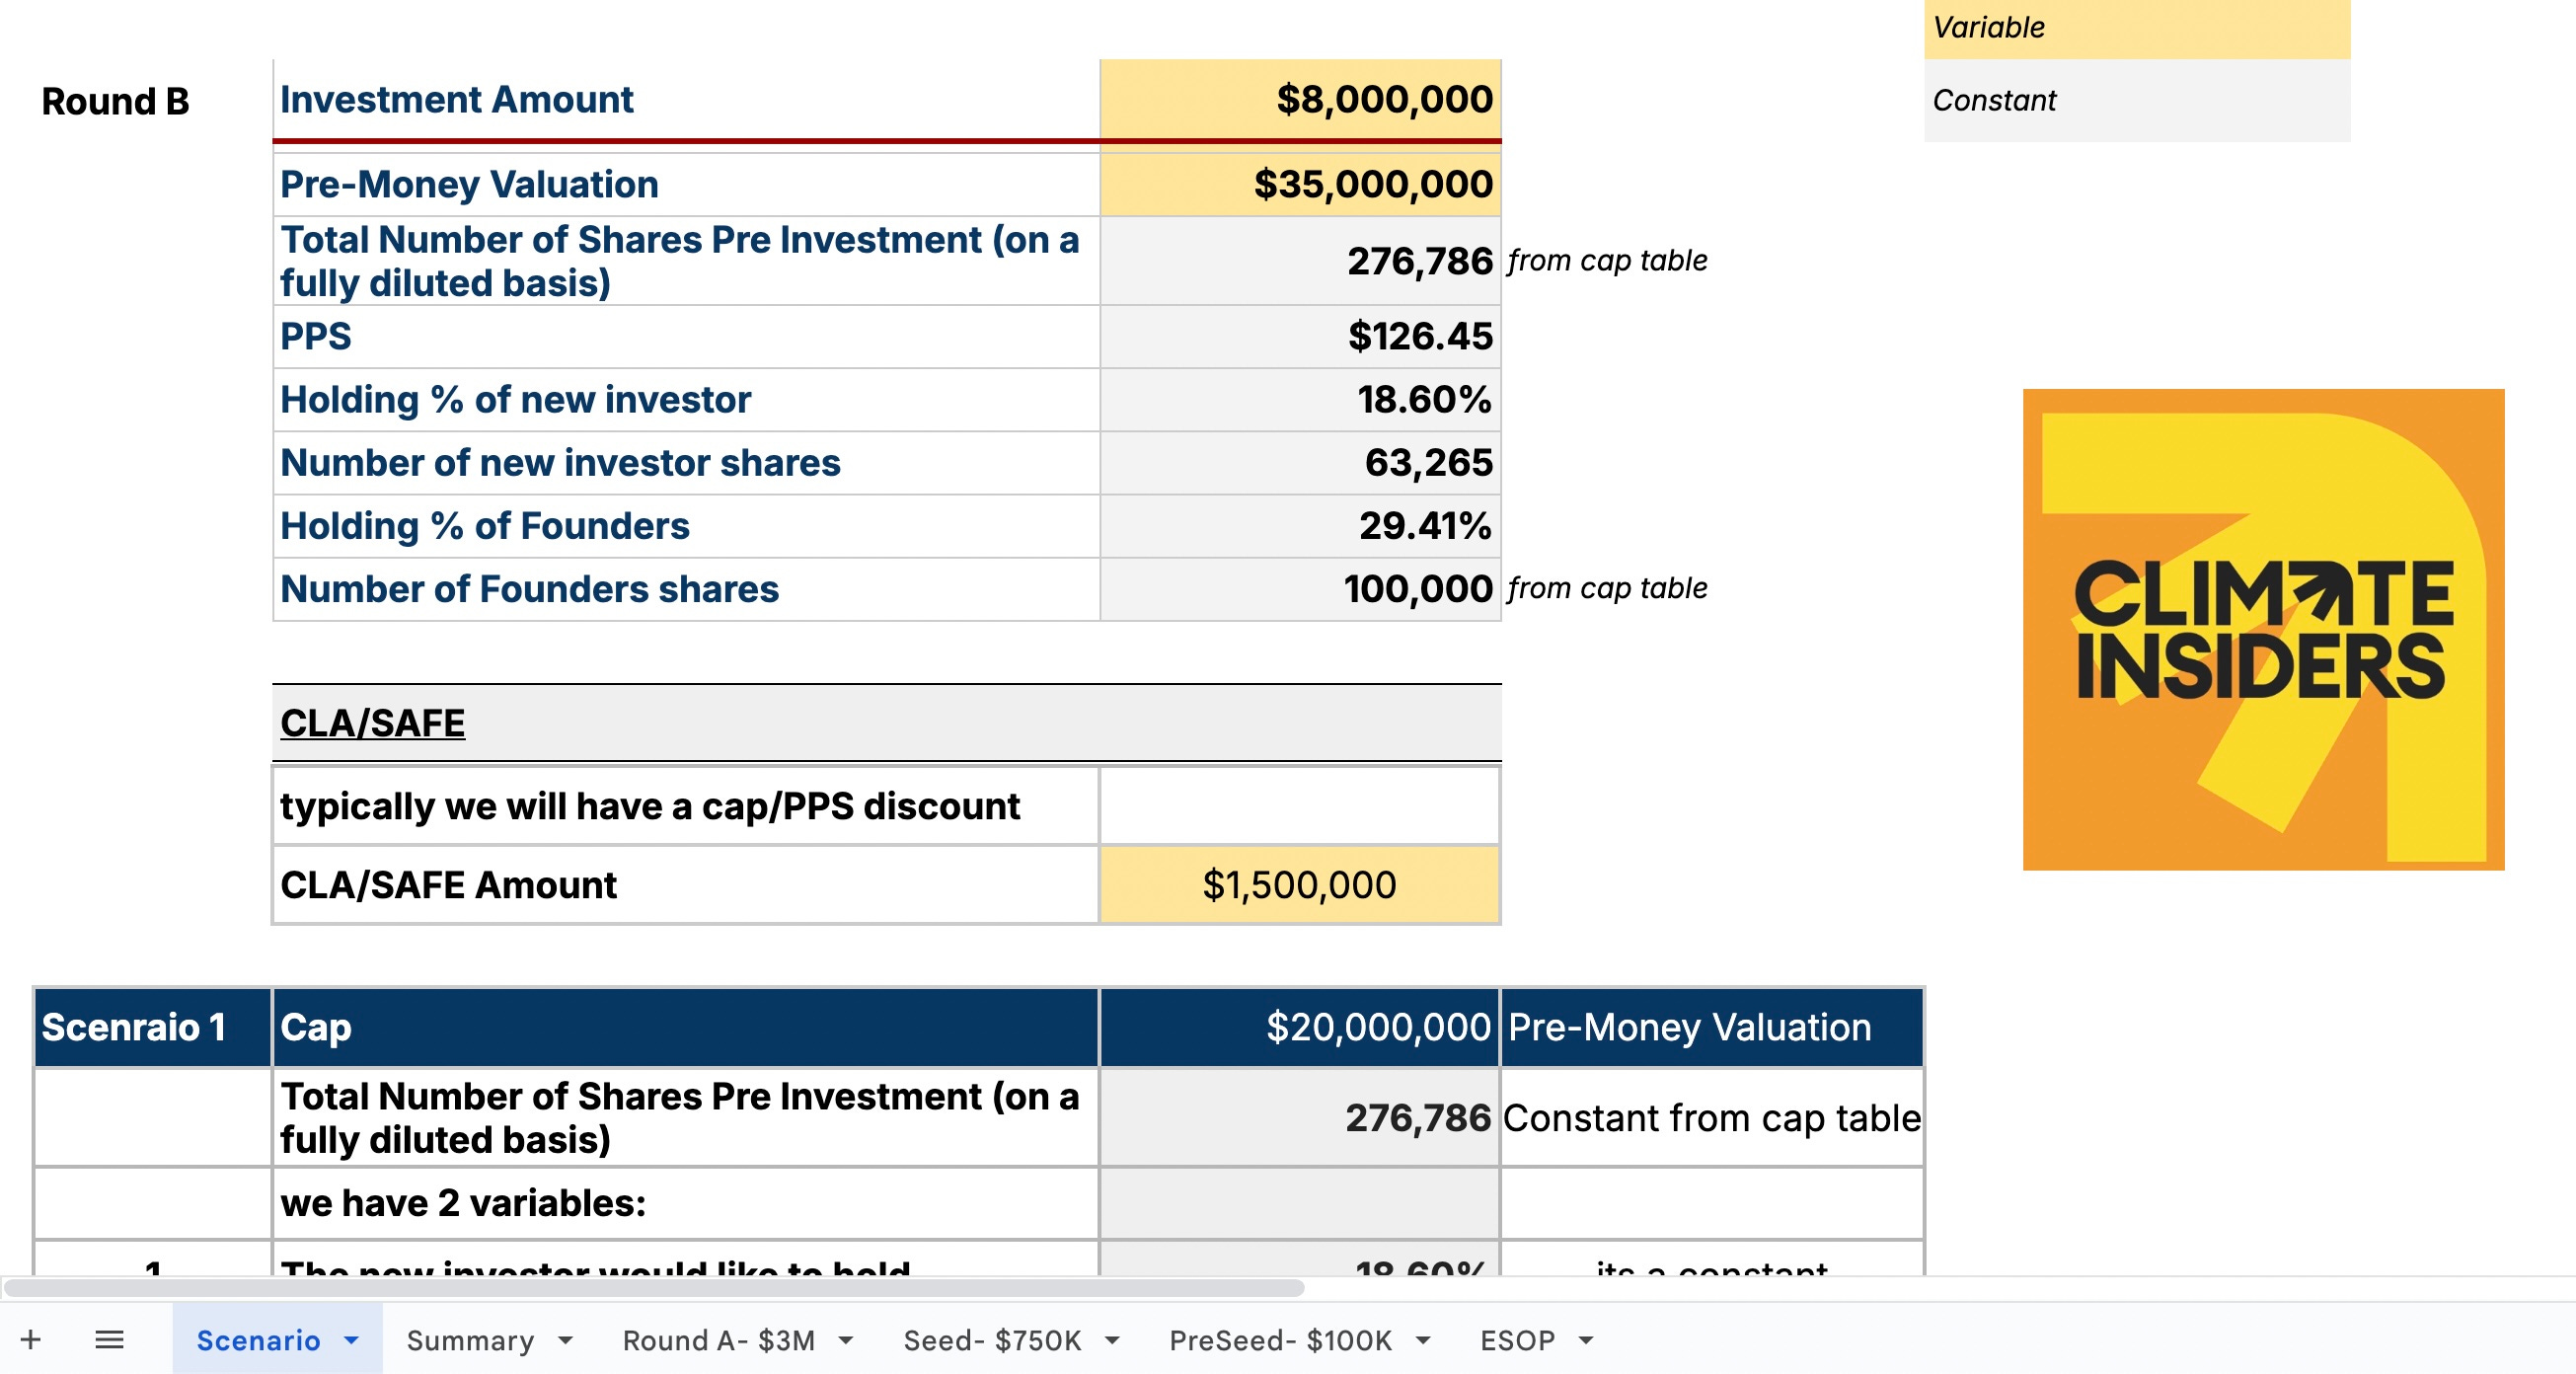This screenshot has width=2576, height=1374.
Task: Expand the ESOP tab dropdown arrow
Action: coord(1586,1340)
